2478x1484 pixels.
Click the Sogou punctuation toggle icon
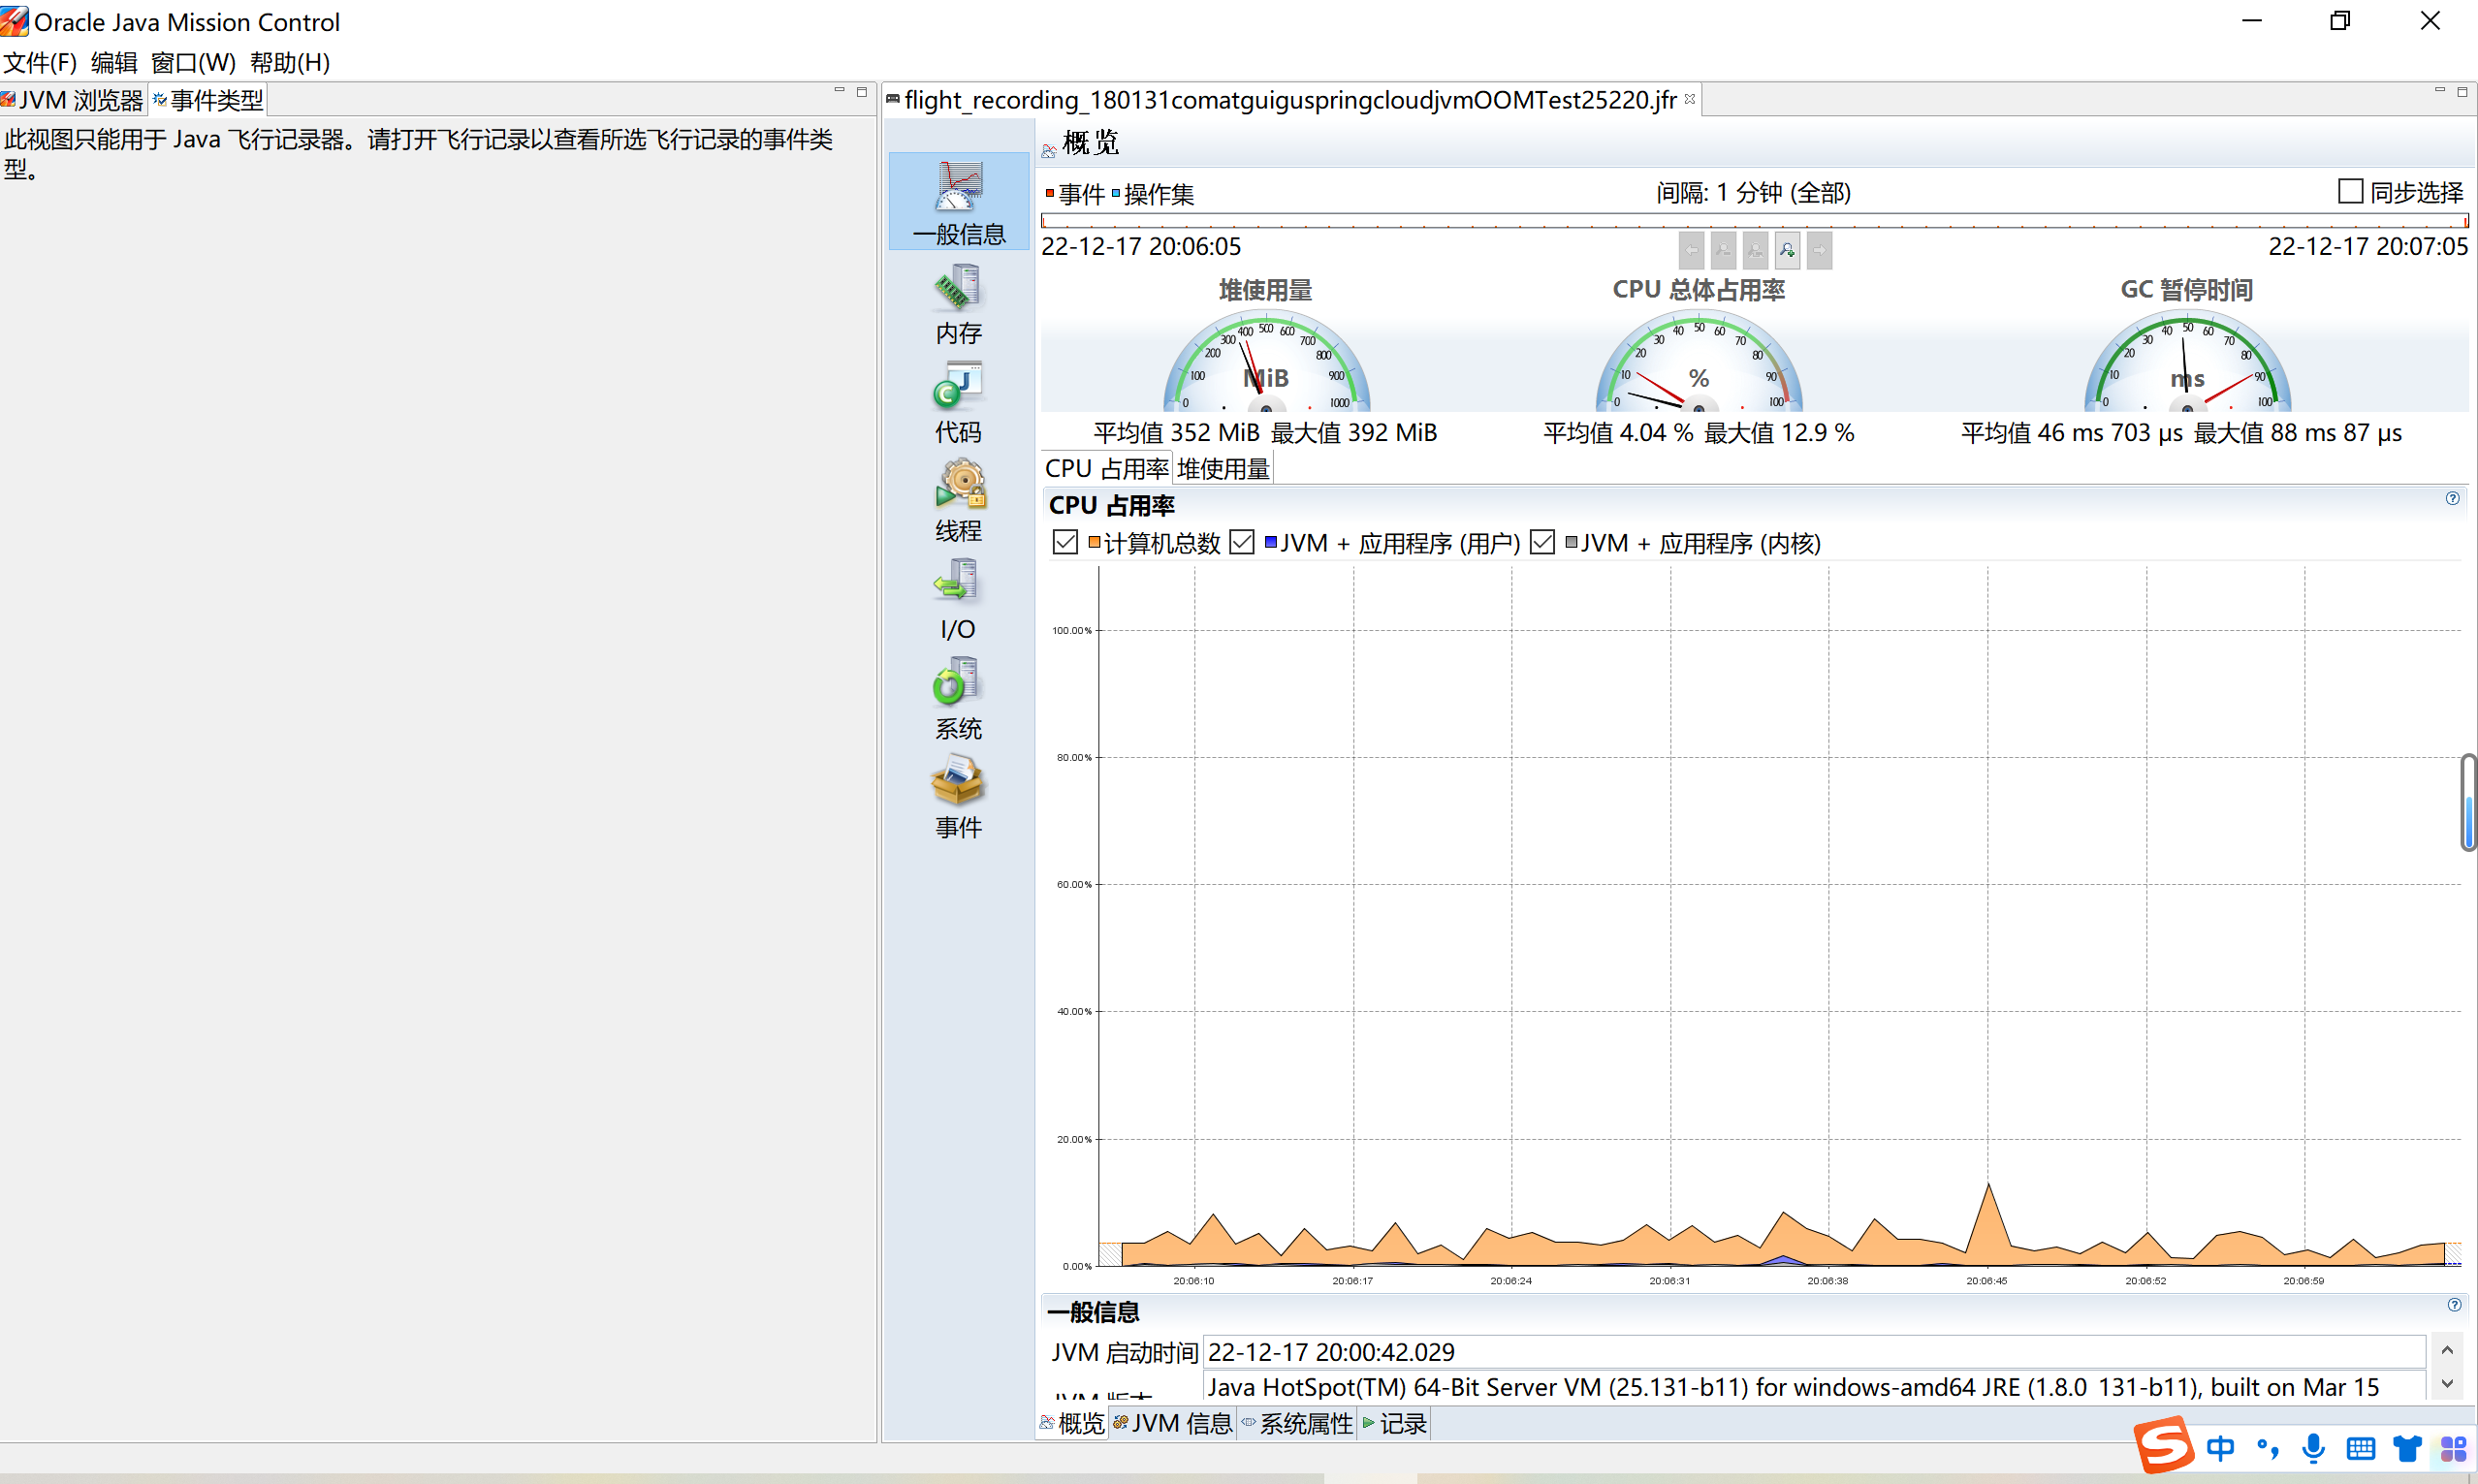tap(2267, 1448)
